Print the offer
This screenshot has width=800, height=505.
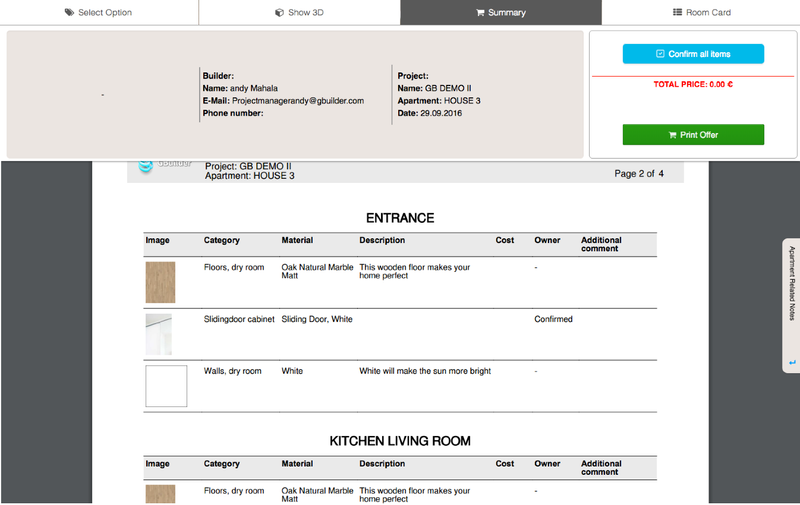pos(693,135)
